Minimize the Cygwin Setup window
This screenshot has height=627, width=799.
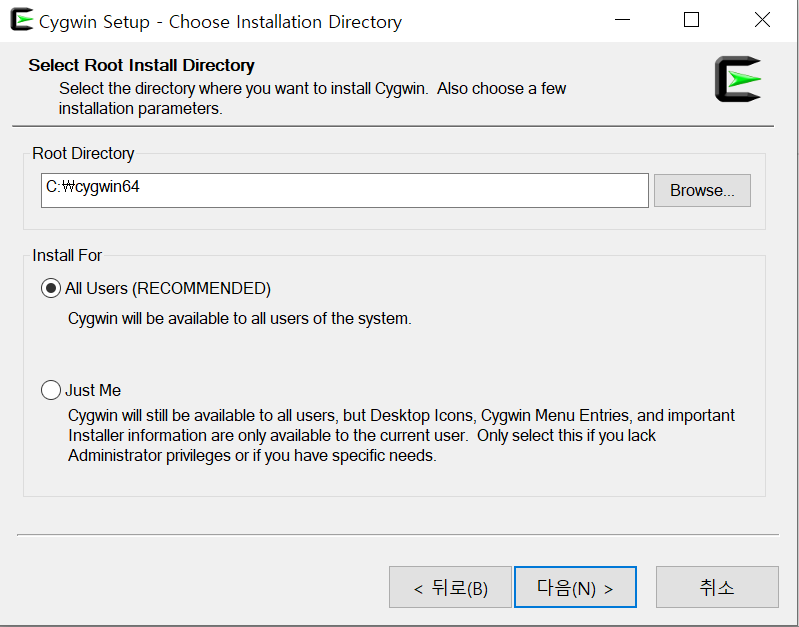(x=622, y=20)
